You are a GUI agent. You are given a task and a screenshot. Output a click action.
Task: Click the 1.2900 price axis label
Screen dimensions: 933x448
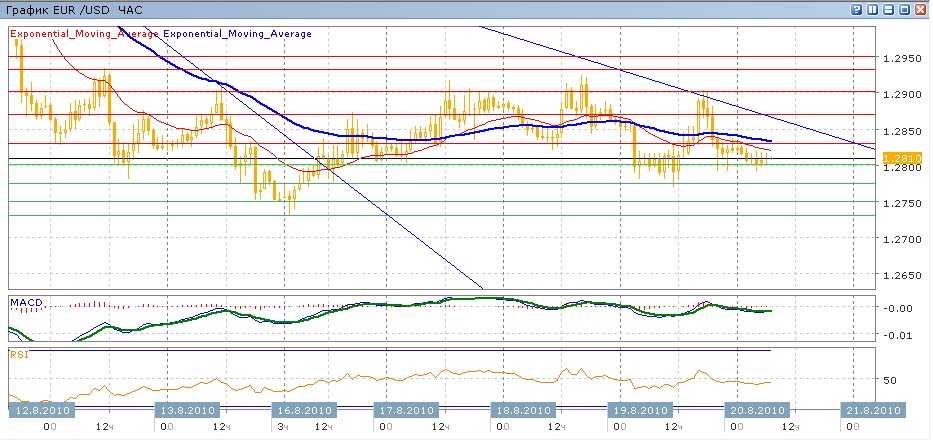904,94
